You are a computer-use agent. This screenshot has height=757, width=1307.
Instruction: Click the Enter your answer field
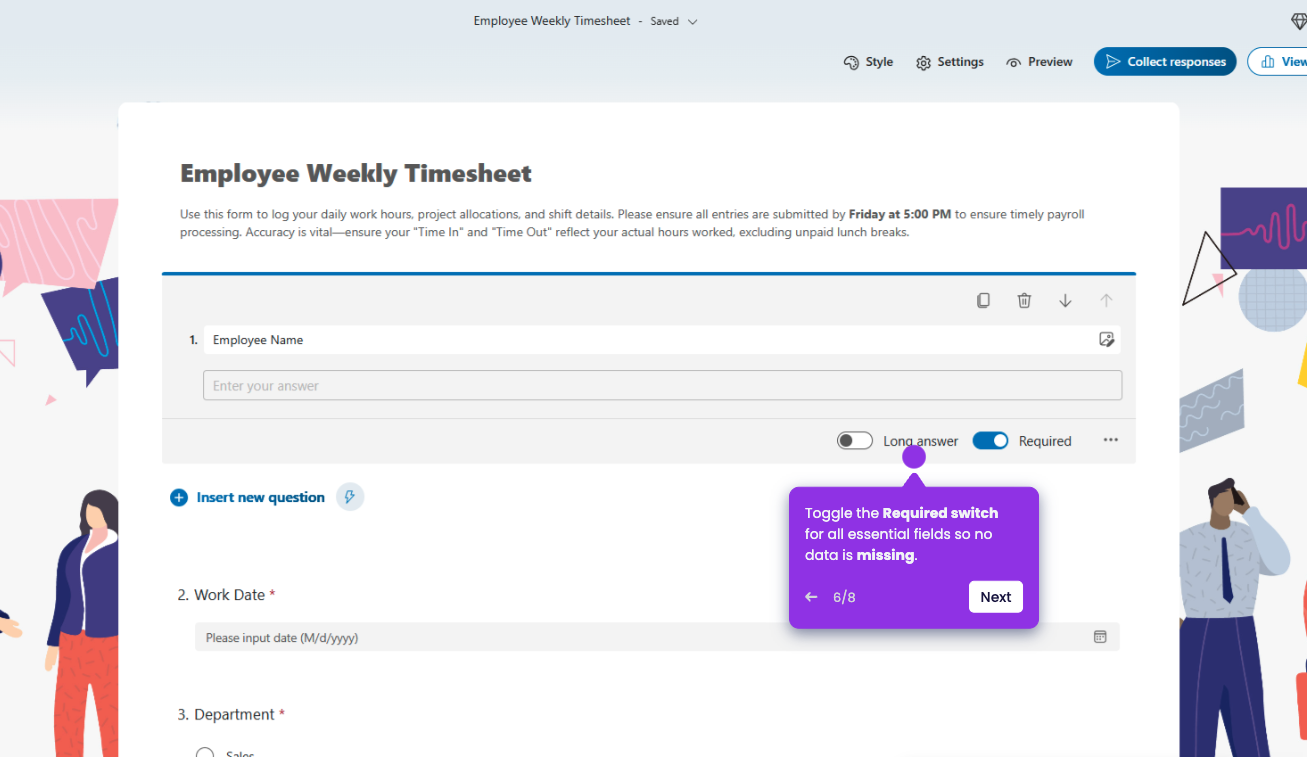[662, 386]
